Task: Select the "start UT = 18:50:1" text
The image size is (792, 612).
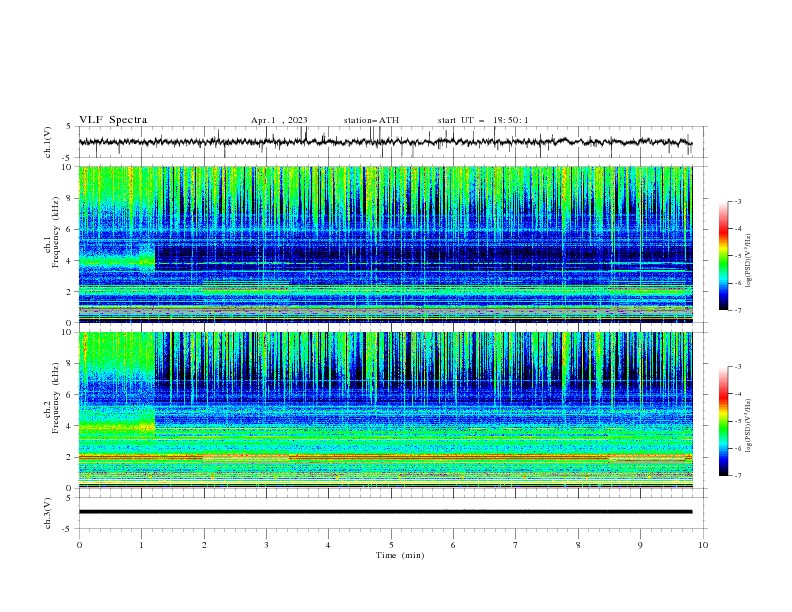Action: (483, 120)
